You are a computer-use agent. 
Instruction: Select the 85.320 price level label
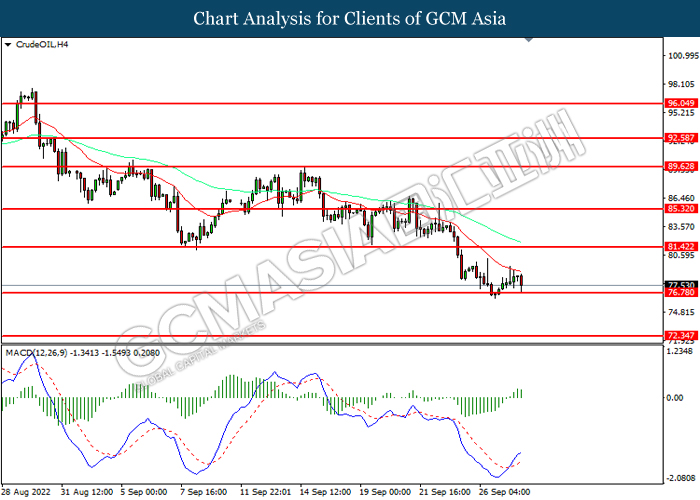pos(681,209)
